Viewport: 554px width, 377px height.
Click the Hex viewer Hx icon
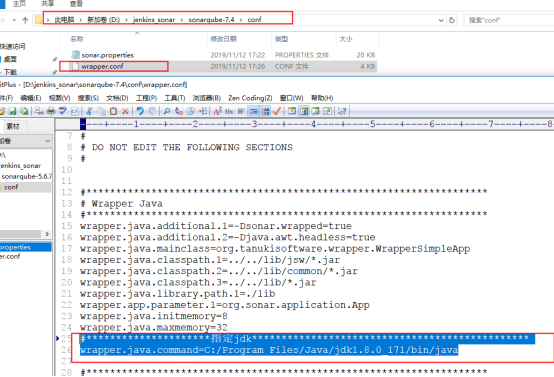tap(229, 111)
